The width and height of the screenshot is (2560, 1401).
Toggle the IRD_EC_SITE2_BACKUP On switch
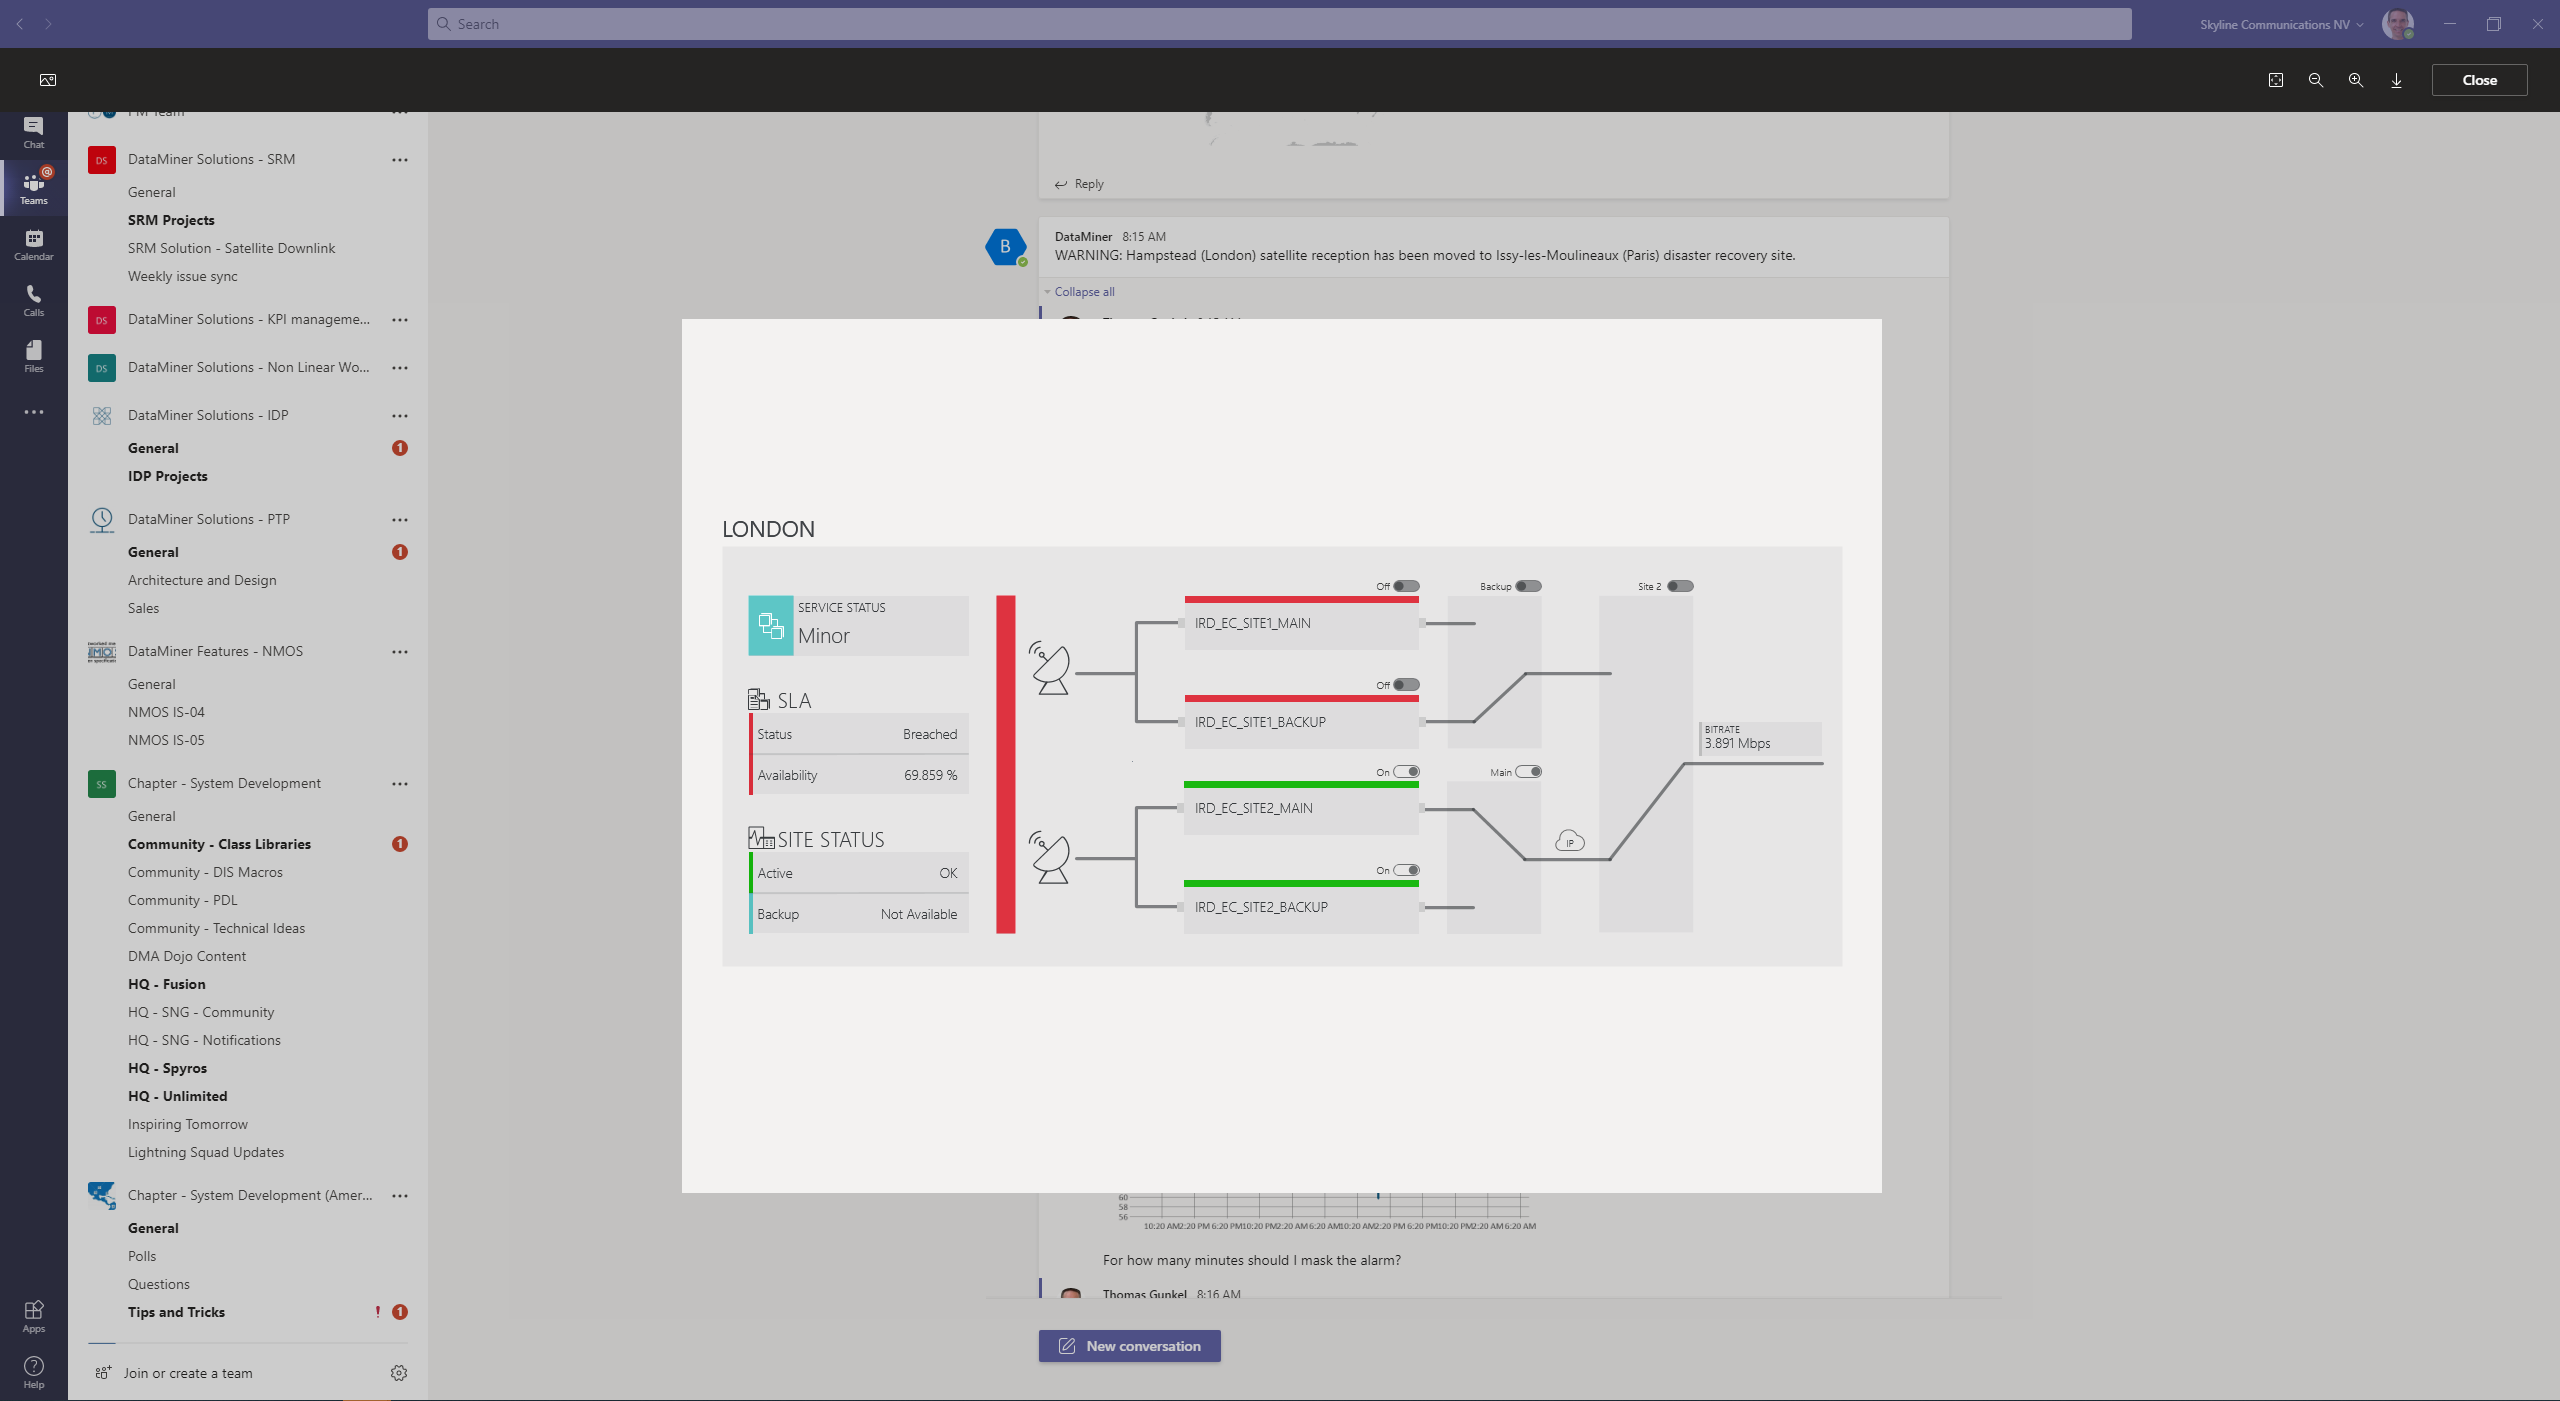coord(1406,870)
